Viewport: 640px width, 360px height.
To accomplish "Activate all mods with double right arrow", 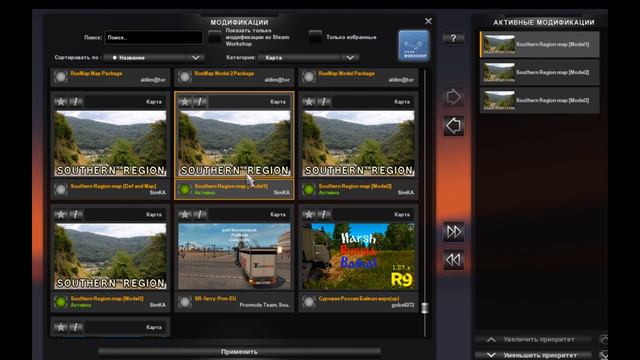I will pyautogui.click(x=453, y=232).
